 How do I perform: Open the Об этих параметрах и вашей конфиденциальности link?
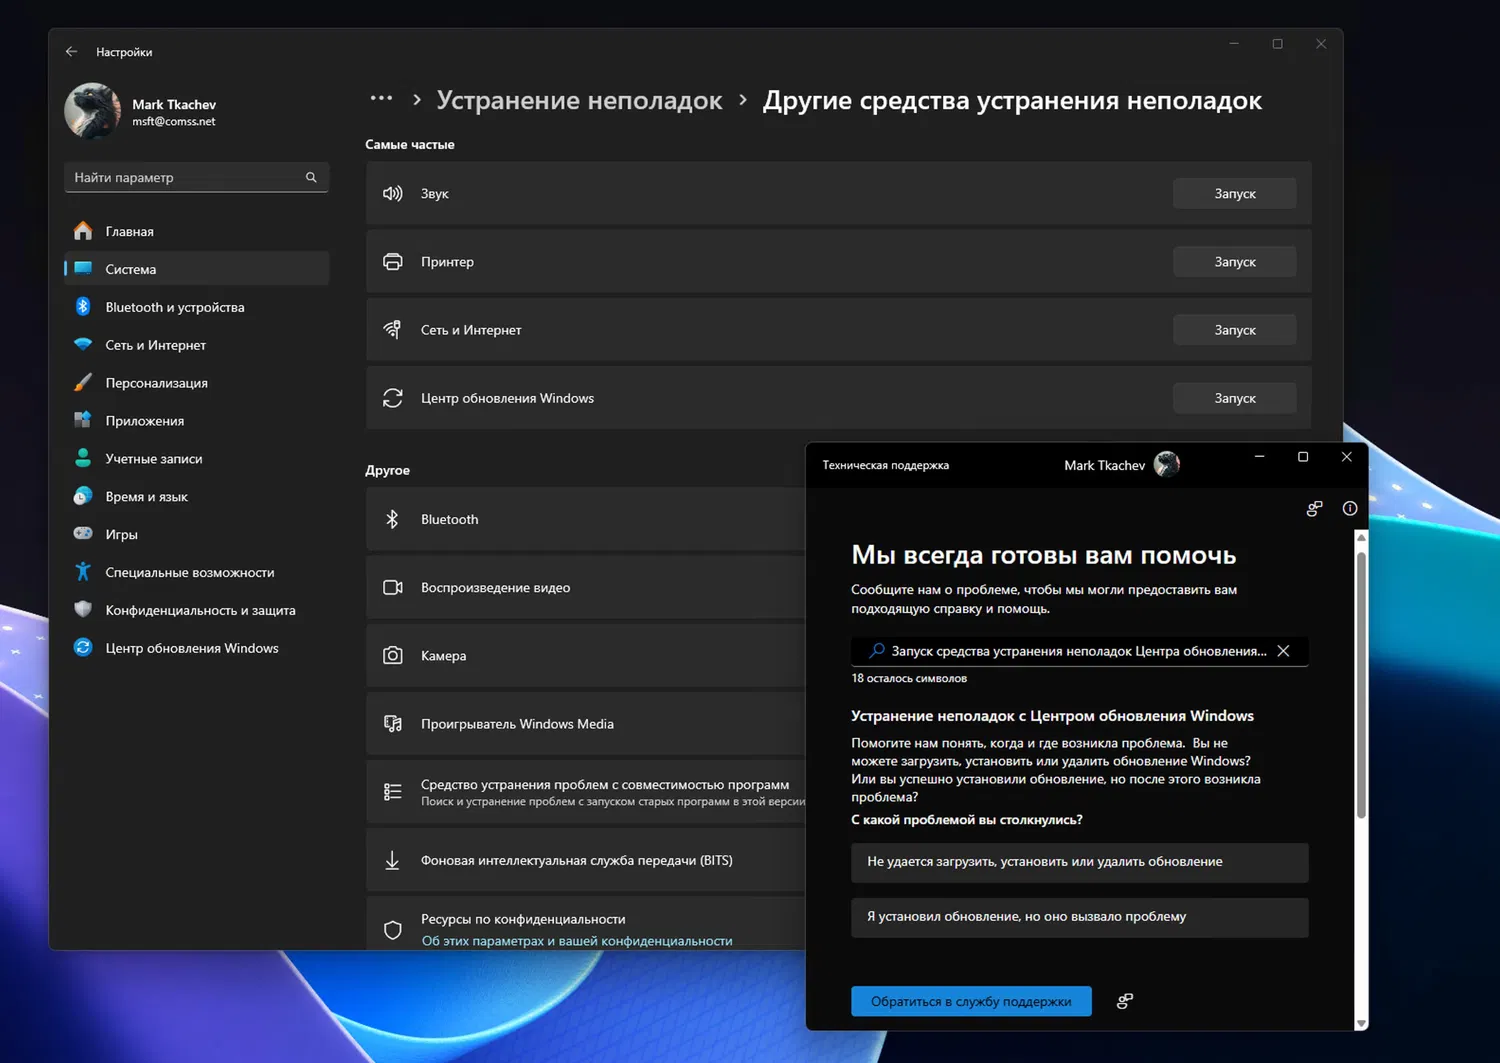pyautogui.click(x=577, y=941)
